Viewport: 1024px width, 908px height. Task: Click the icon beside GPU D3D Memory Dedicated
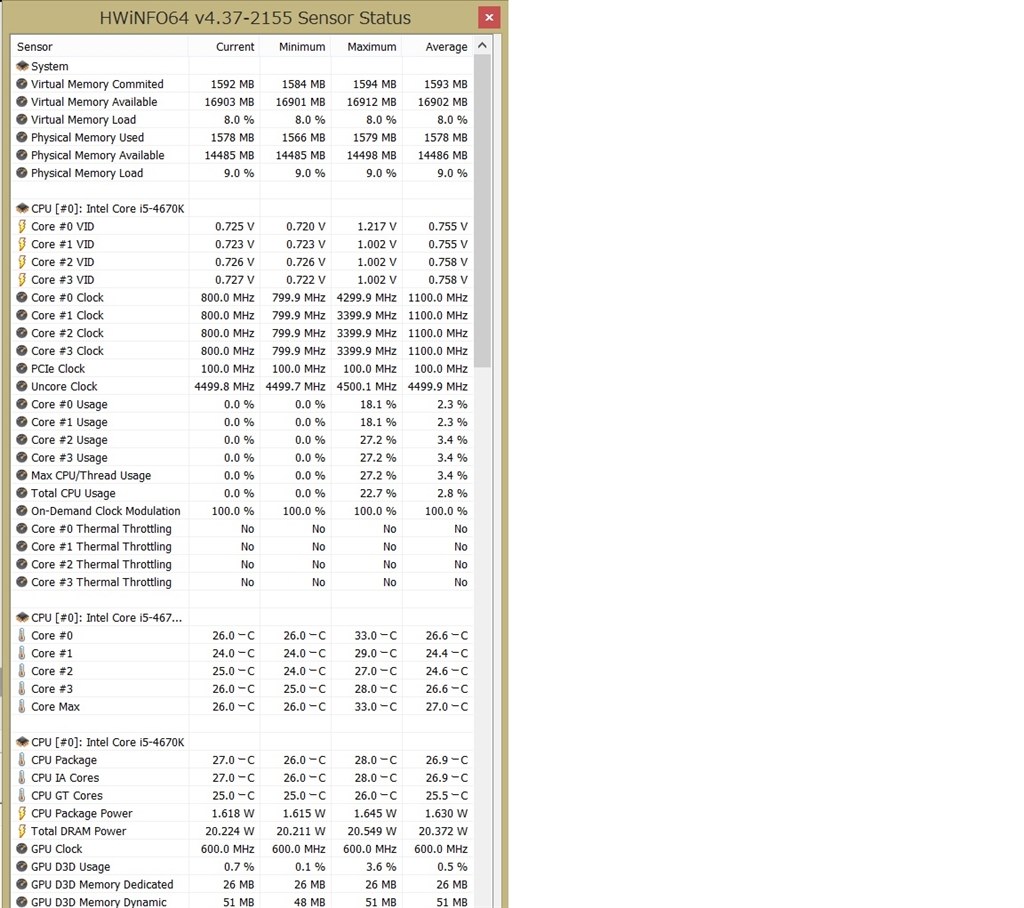tap(22, 884)
